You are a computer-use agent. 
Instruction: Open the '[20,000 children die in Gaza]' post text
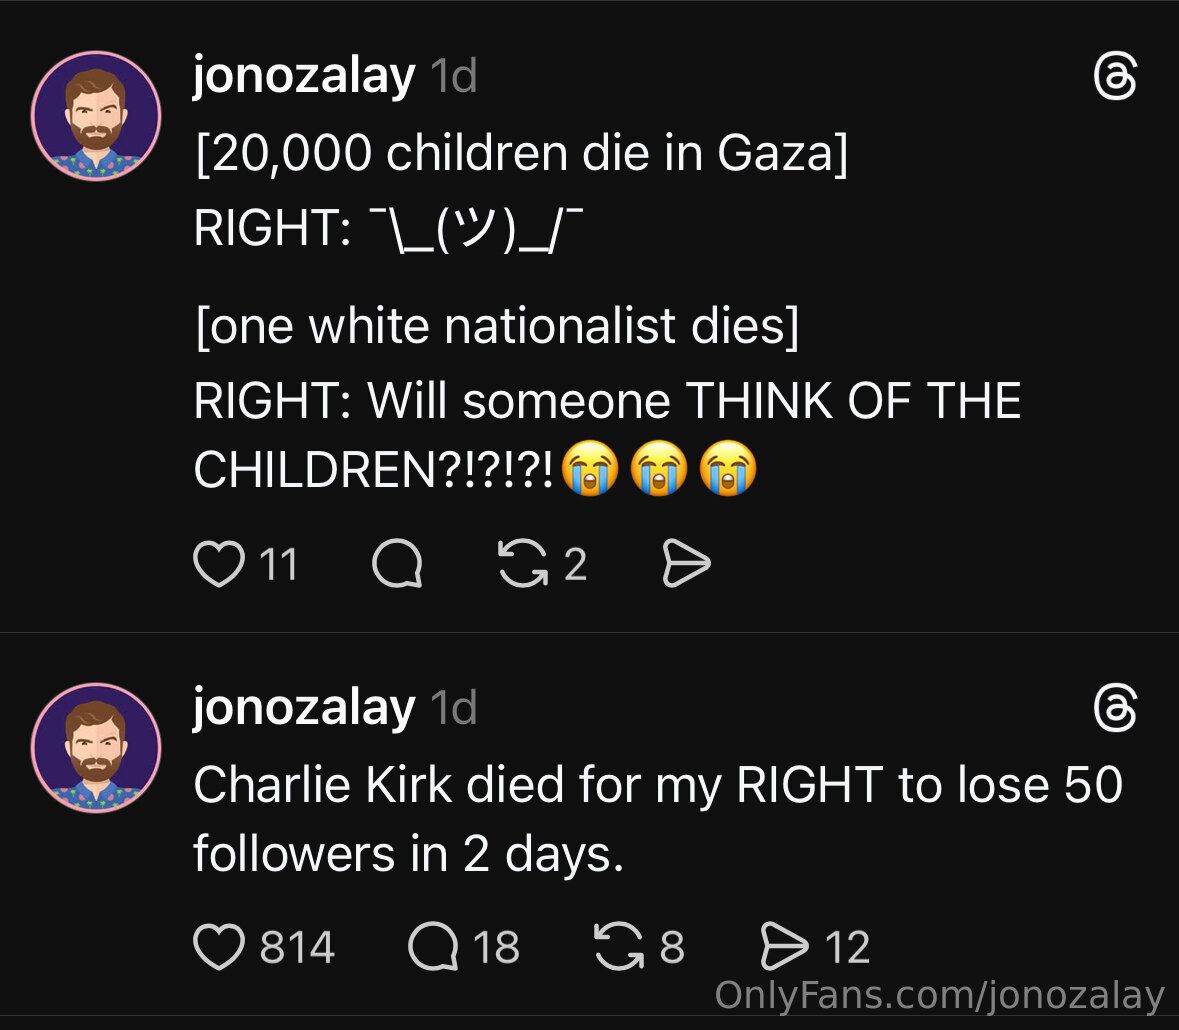pos(520,153)
